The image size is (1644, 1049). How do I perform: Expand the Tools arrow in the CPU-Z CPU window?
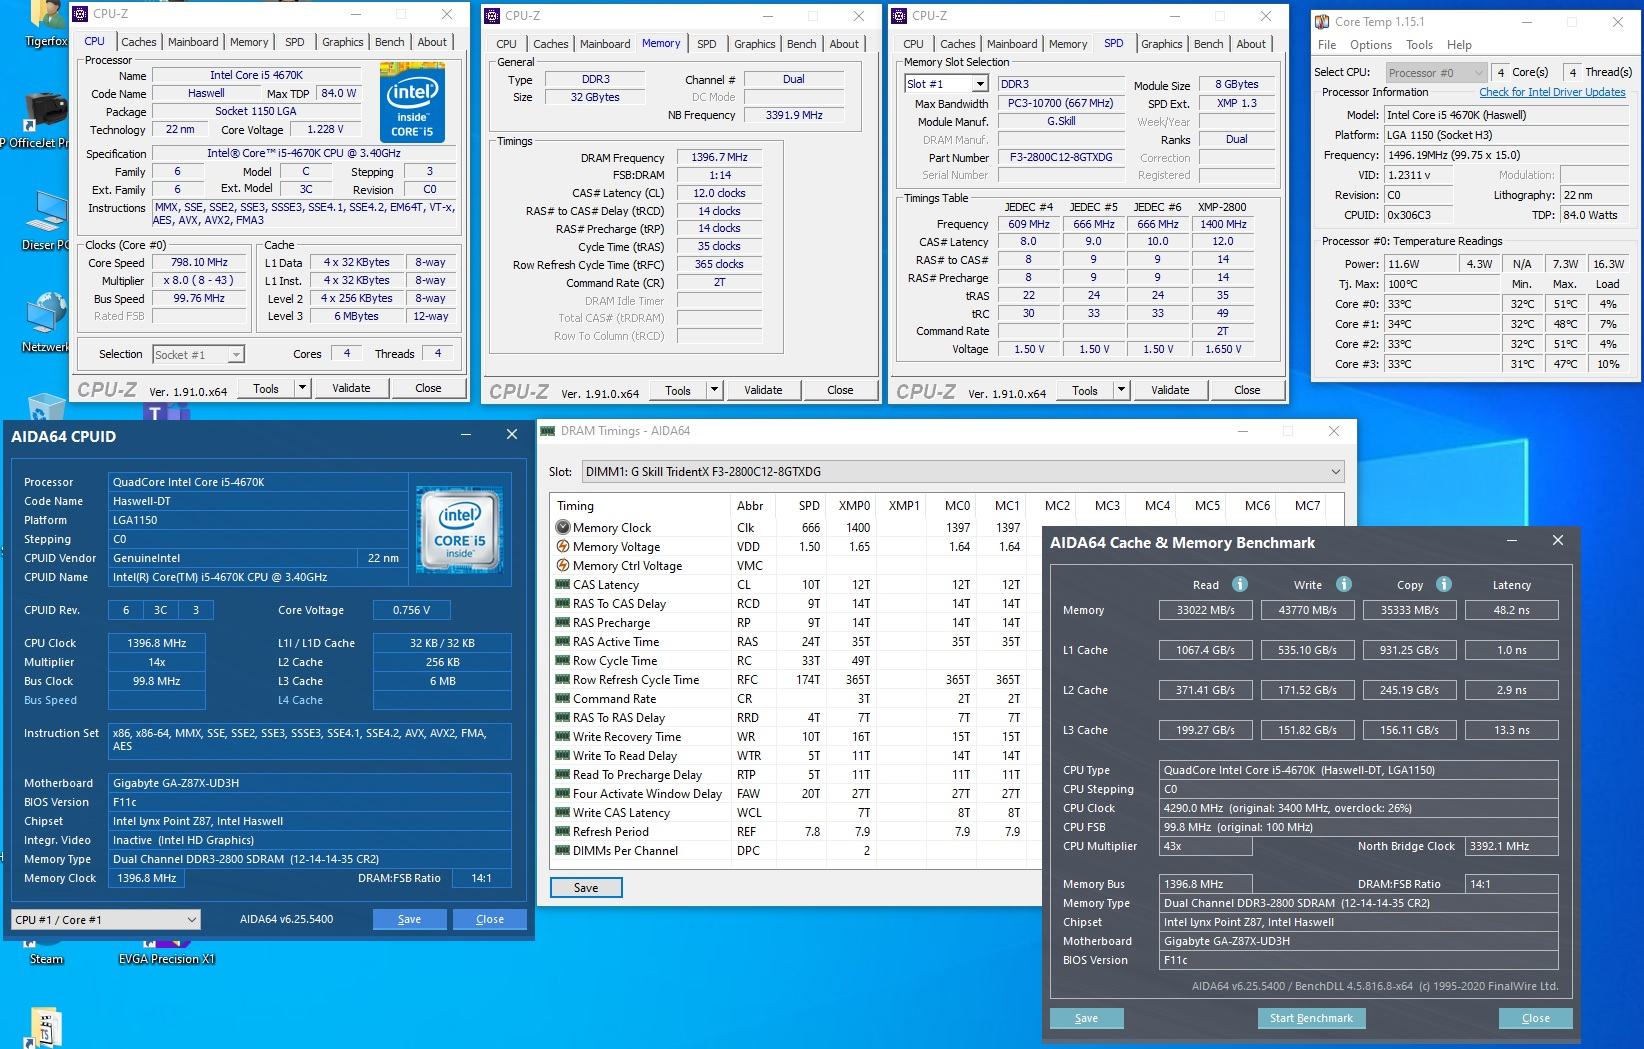[x=302, y=388]
